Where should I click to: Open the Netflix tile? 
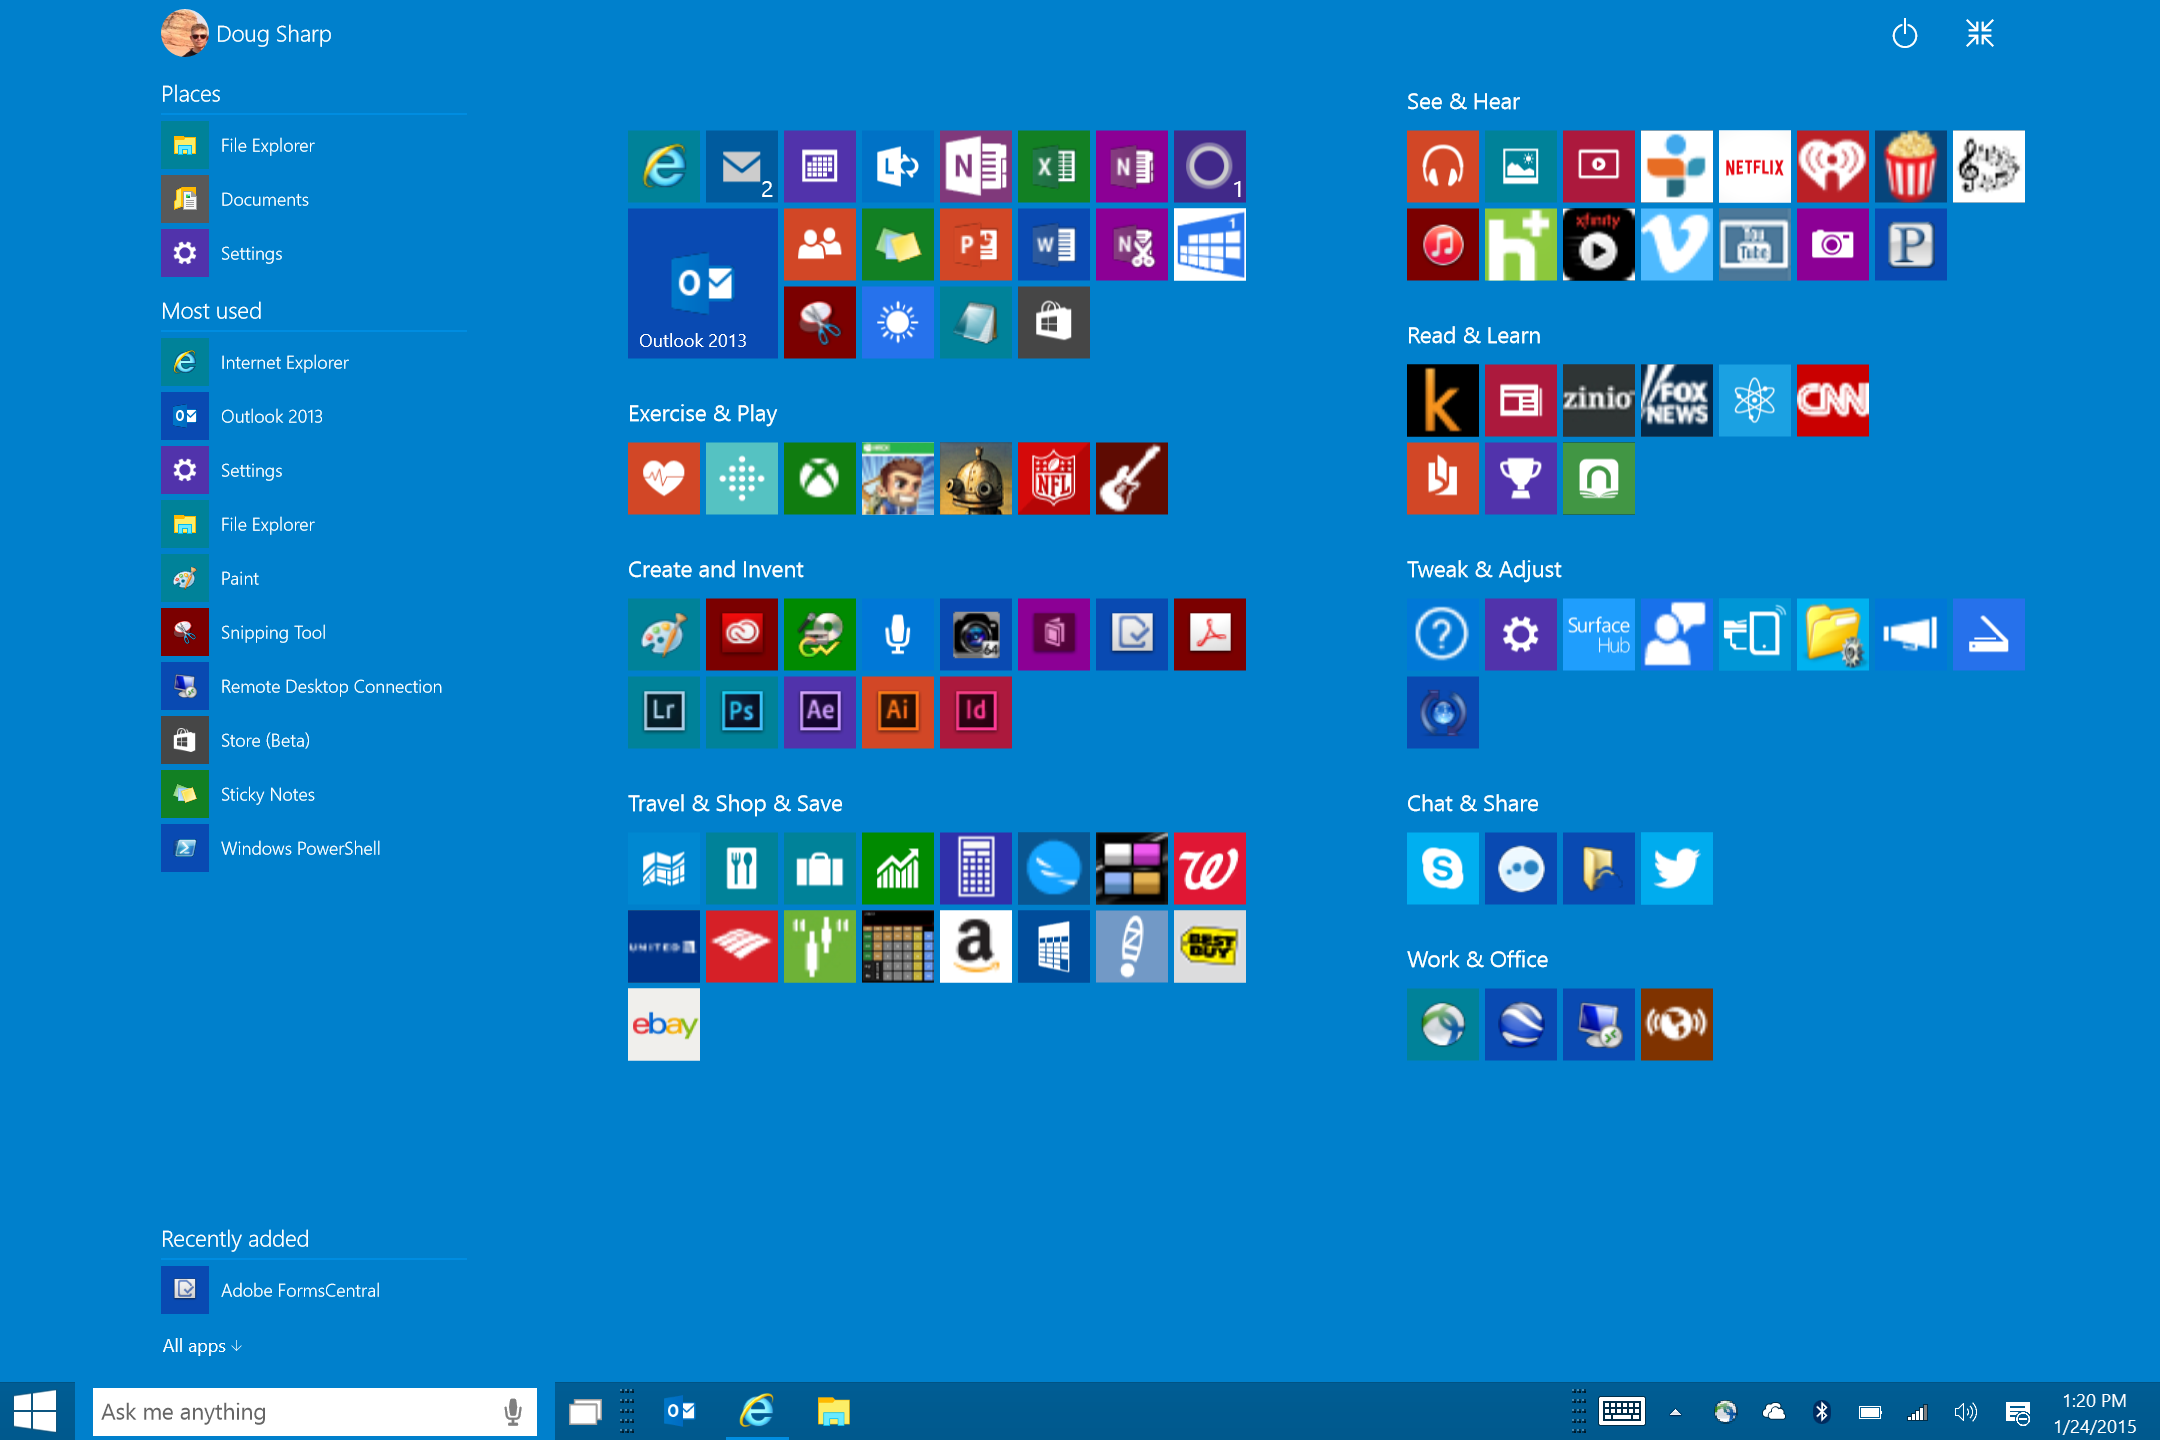coord(1754,166)
